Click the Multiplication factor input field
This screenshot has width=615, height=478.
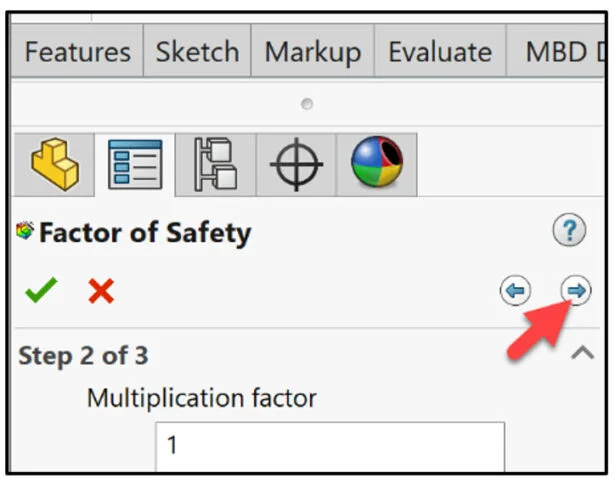click(329, 444)
